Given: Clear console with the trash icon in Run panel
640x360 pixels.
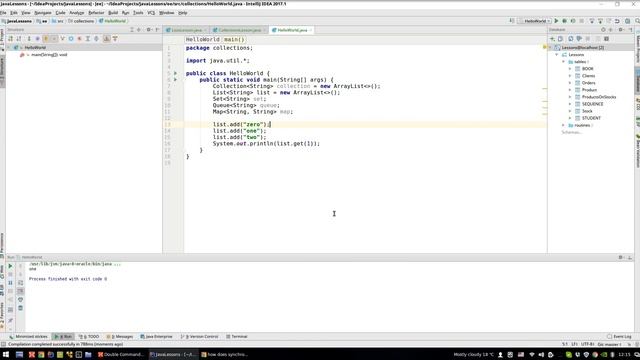Looking at the screenshot, I should pyautogui.click(x=20, y=308).
